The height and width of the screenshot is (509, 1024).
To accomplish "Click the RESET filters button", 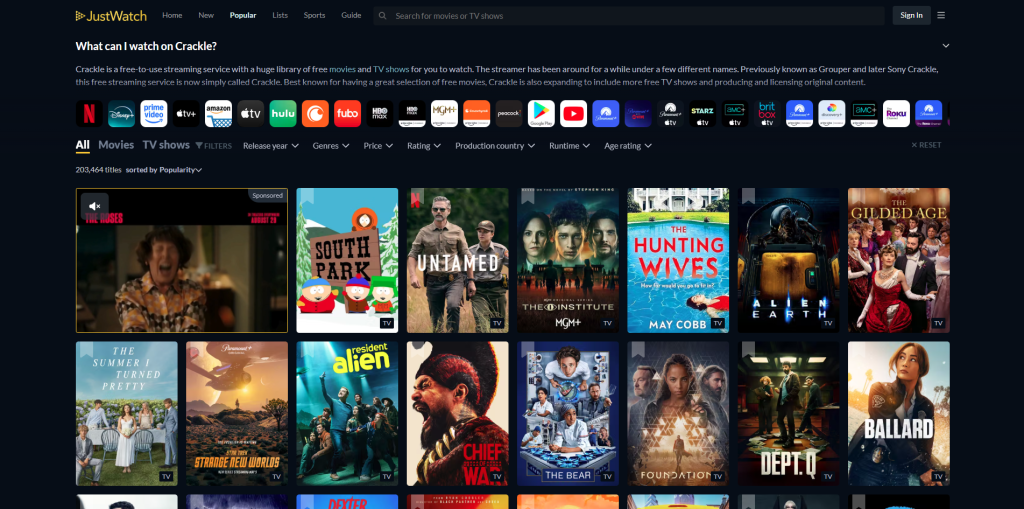I will point(926,145).
